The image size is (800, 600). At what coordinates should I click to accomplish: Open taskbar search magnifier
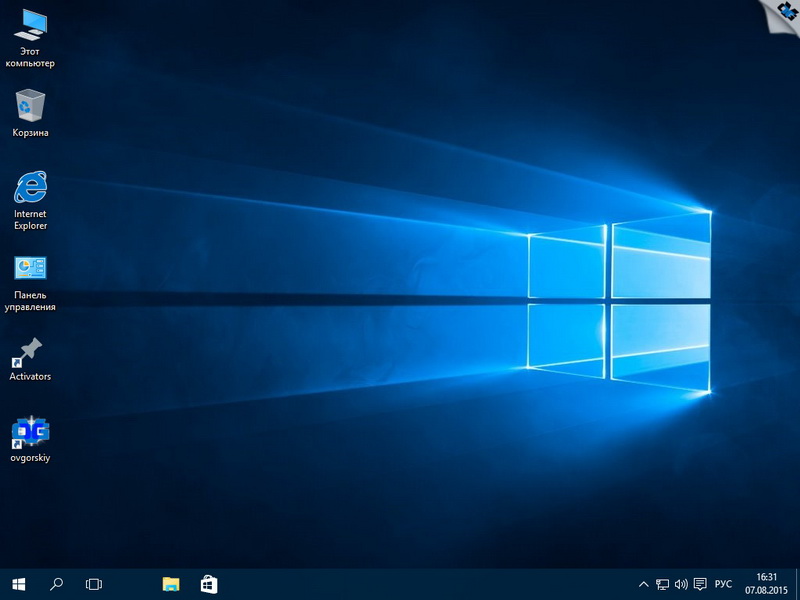pyautogui.click(x=56, y=584)
